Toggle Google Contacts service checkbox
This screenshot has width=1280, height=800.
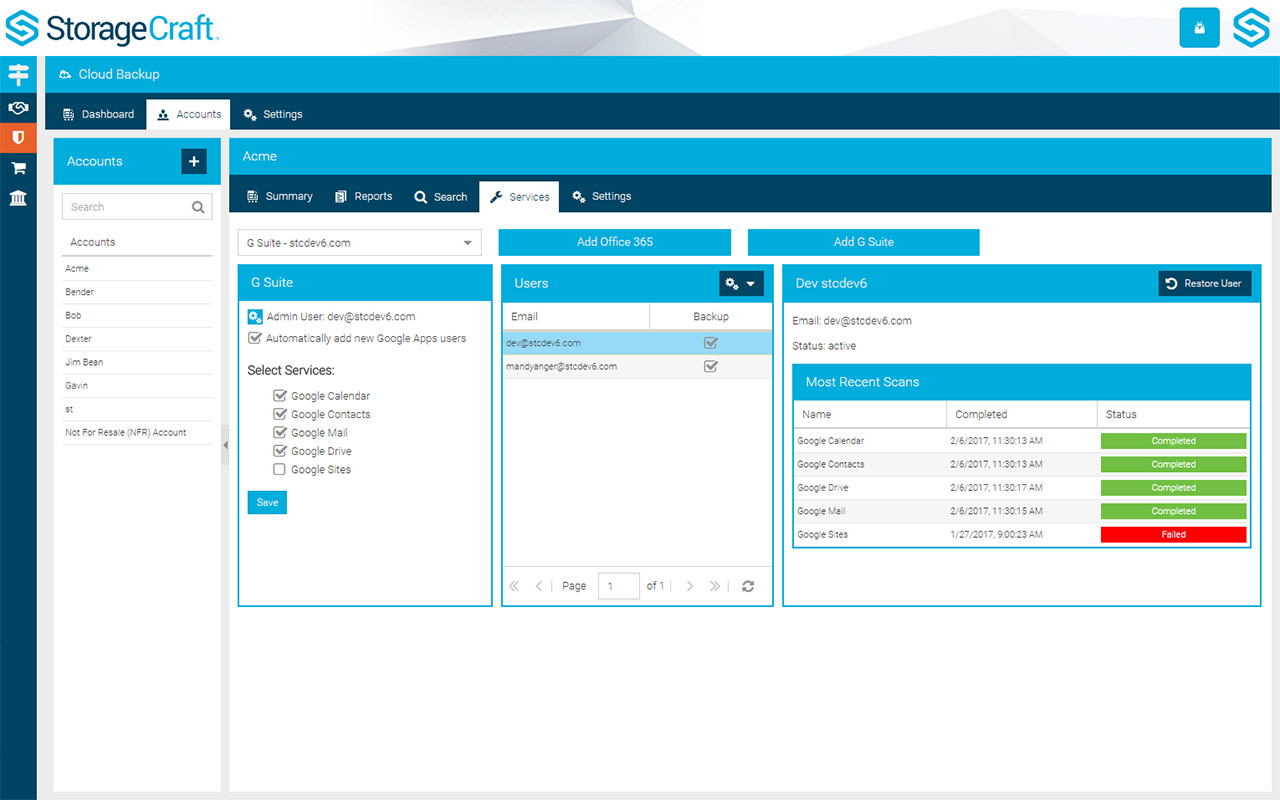(x=280, y=414)
